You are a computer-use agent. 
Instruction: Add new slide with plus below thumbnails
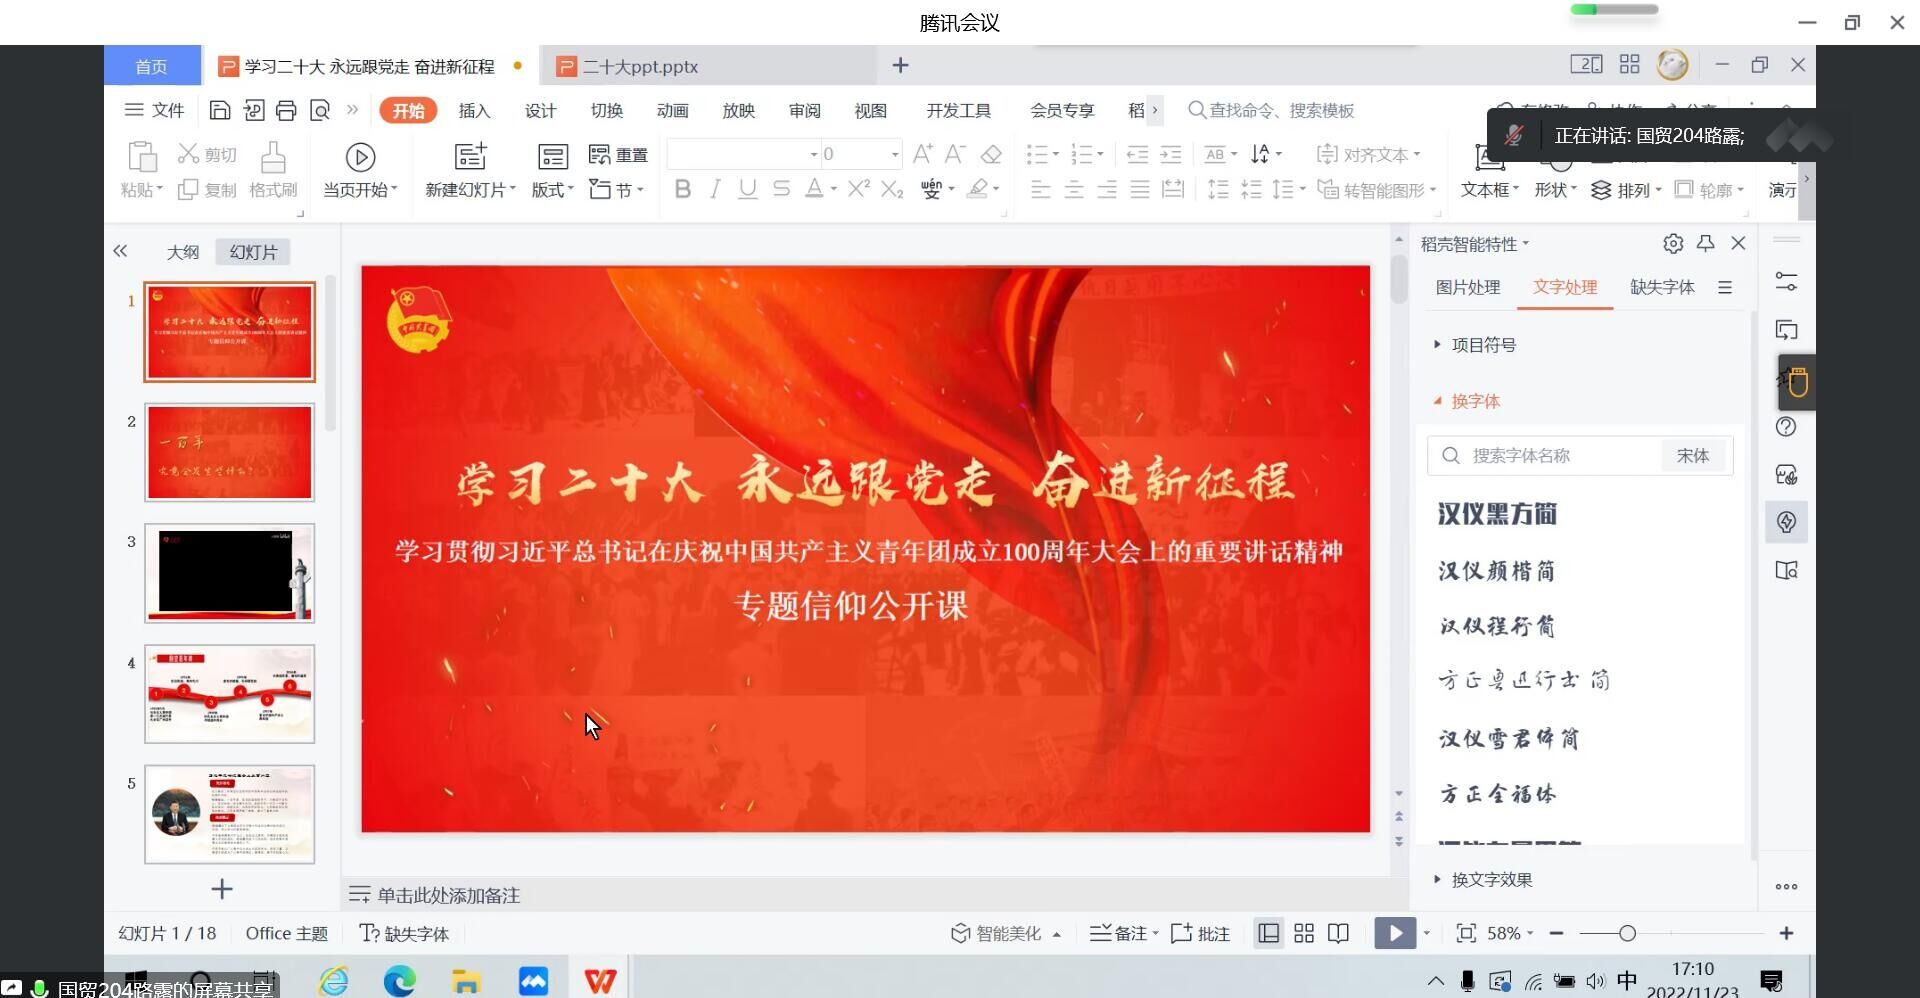pos(222,889)
